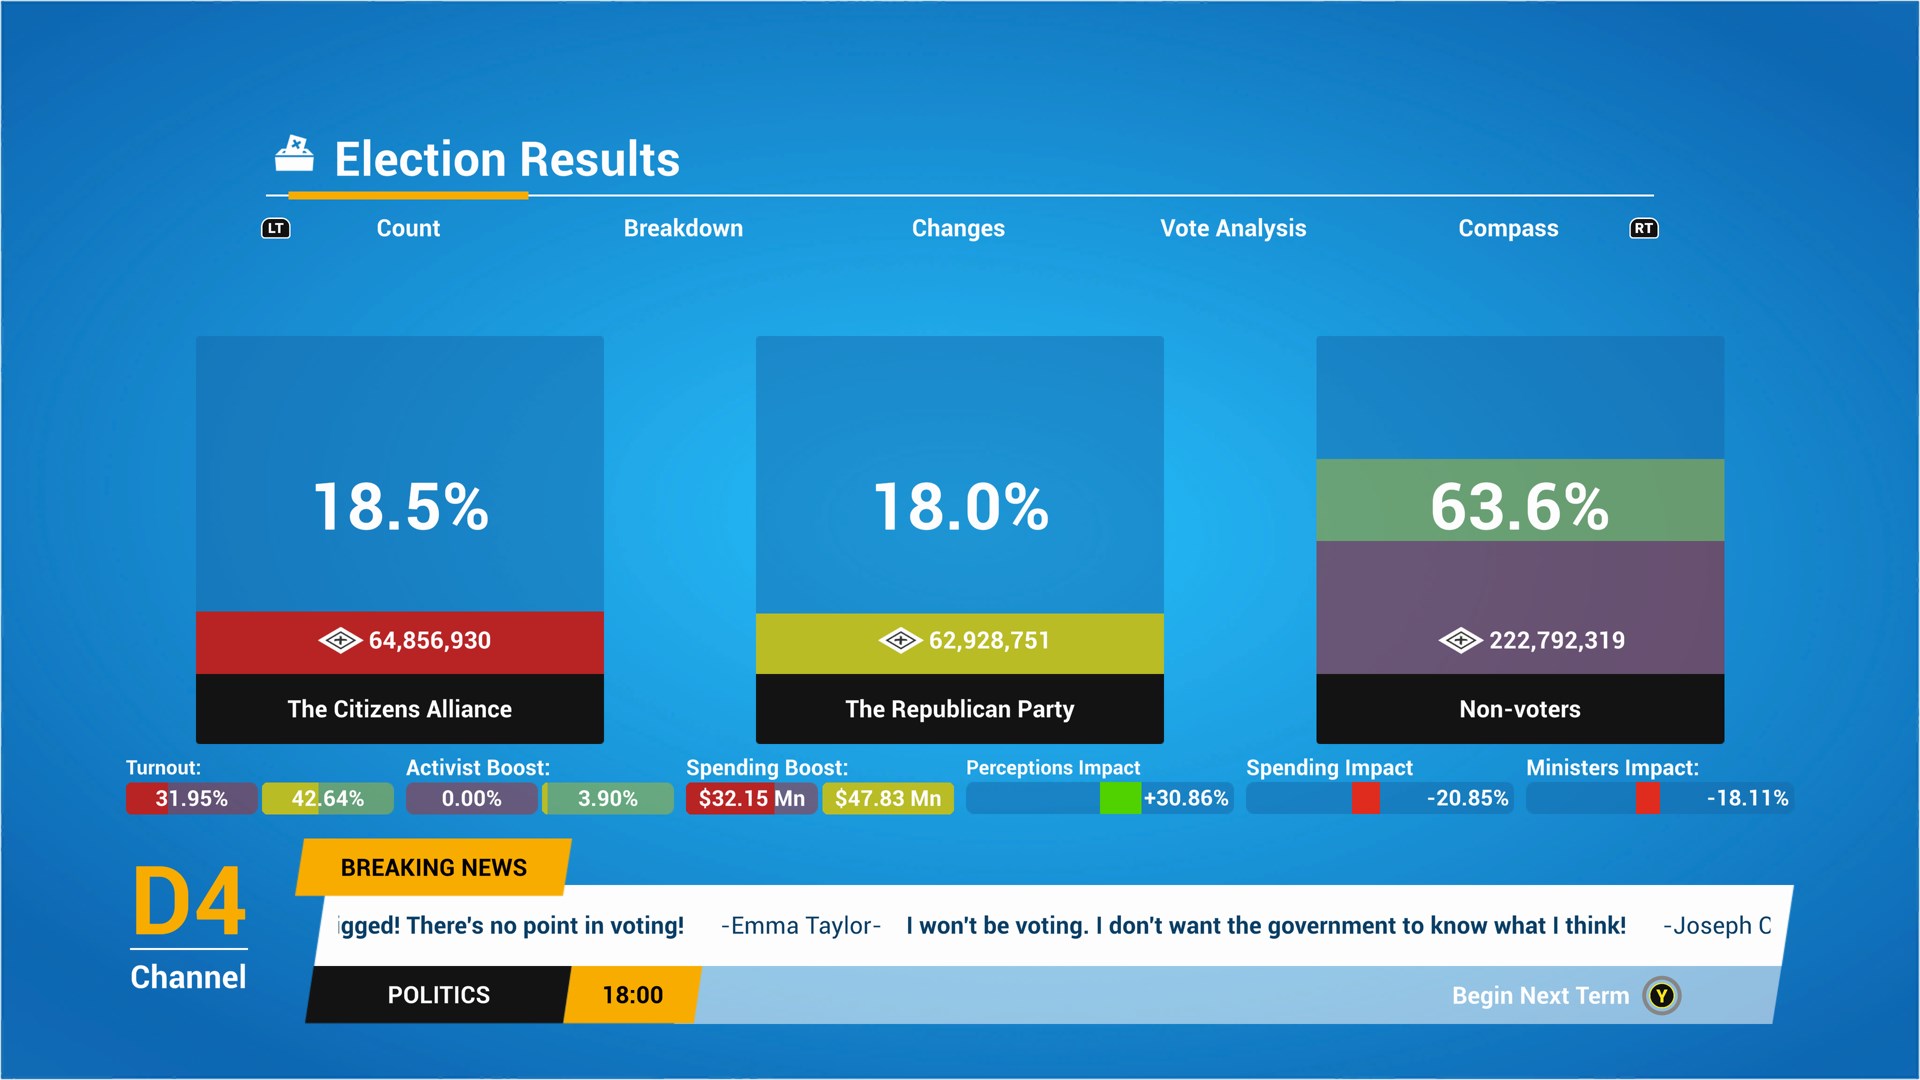
Task: Click the POLITICS category label
Action: 440,993
